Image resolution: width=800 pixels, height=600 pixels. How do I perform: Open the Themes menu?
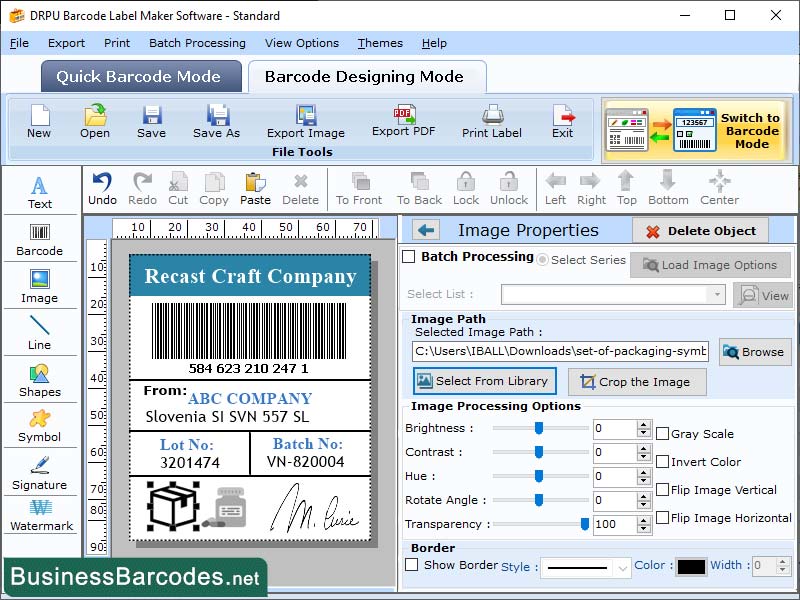pyautogui.click(x=380, y=43)
